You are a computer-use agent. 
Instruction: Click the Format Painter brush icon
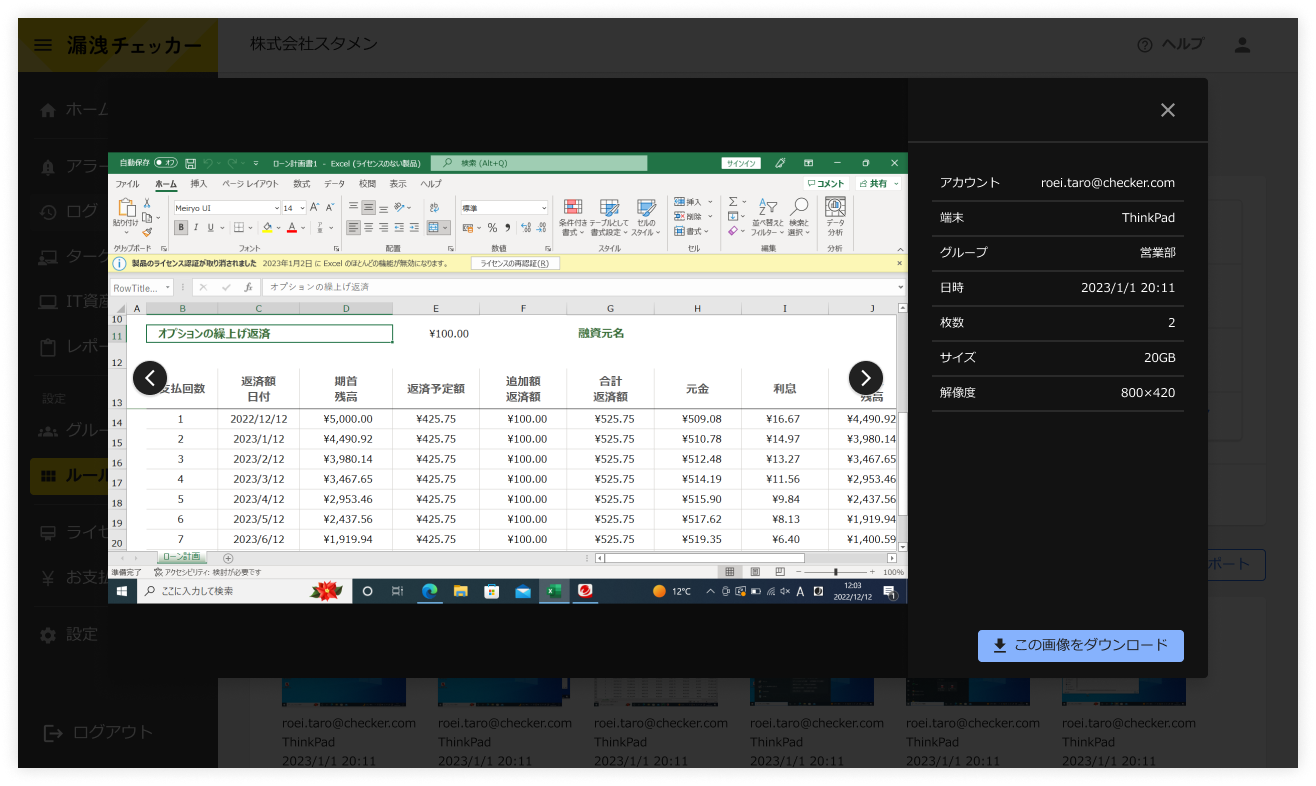pyautogui.click(x=147, y=232)
